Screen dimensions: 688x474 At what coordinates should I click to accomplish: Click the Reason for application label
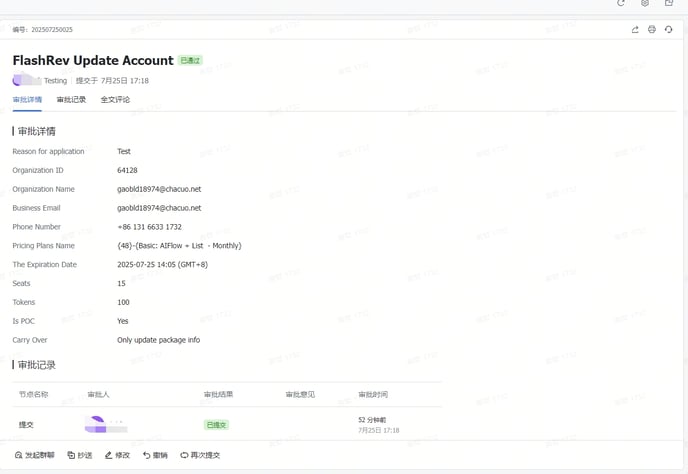tap(48, 151)
